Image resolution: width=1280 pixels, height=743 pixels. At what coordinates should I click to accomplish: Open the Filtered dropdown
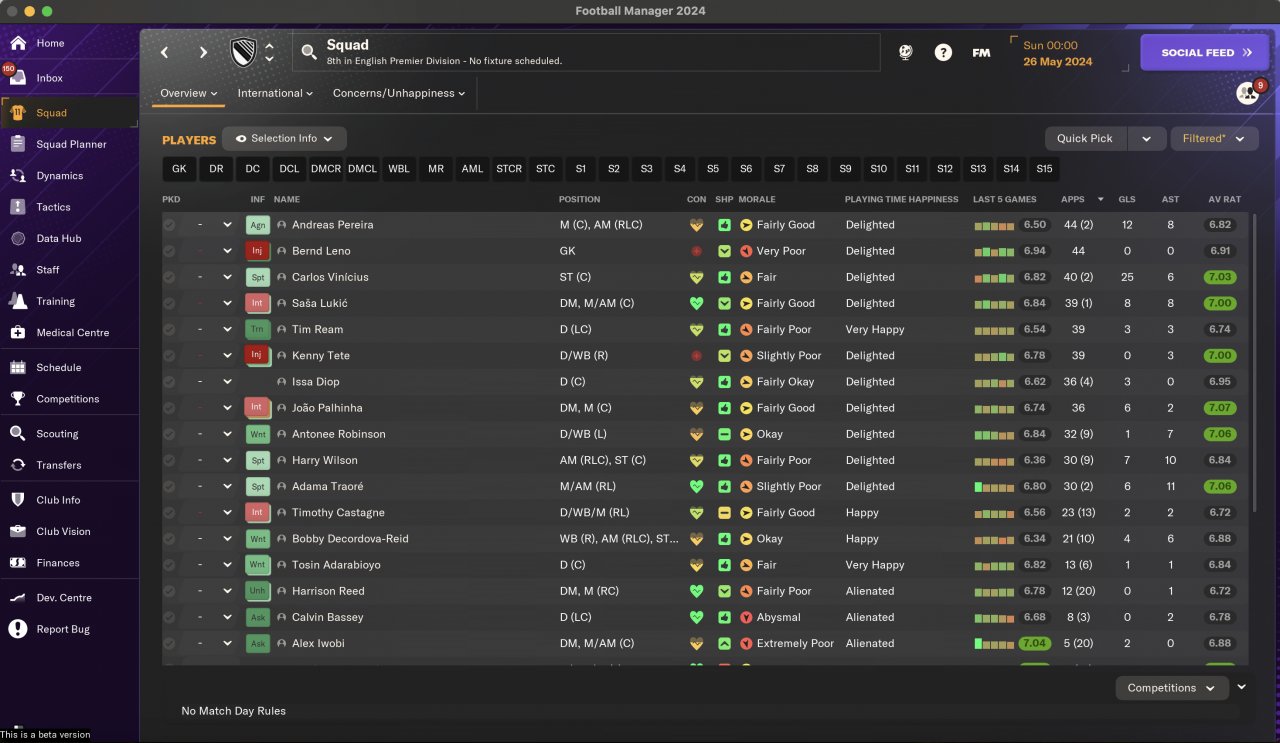point(1214,139)
